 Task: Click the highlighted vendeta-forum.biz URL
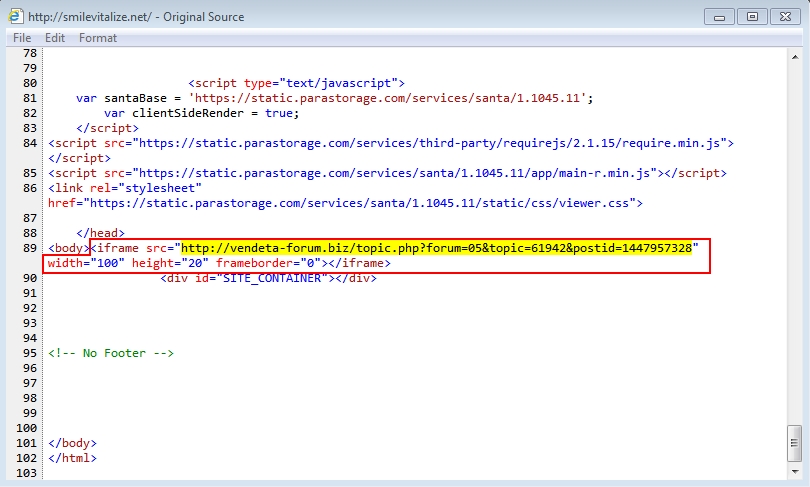pyautogui.click(x=436, y=248)
